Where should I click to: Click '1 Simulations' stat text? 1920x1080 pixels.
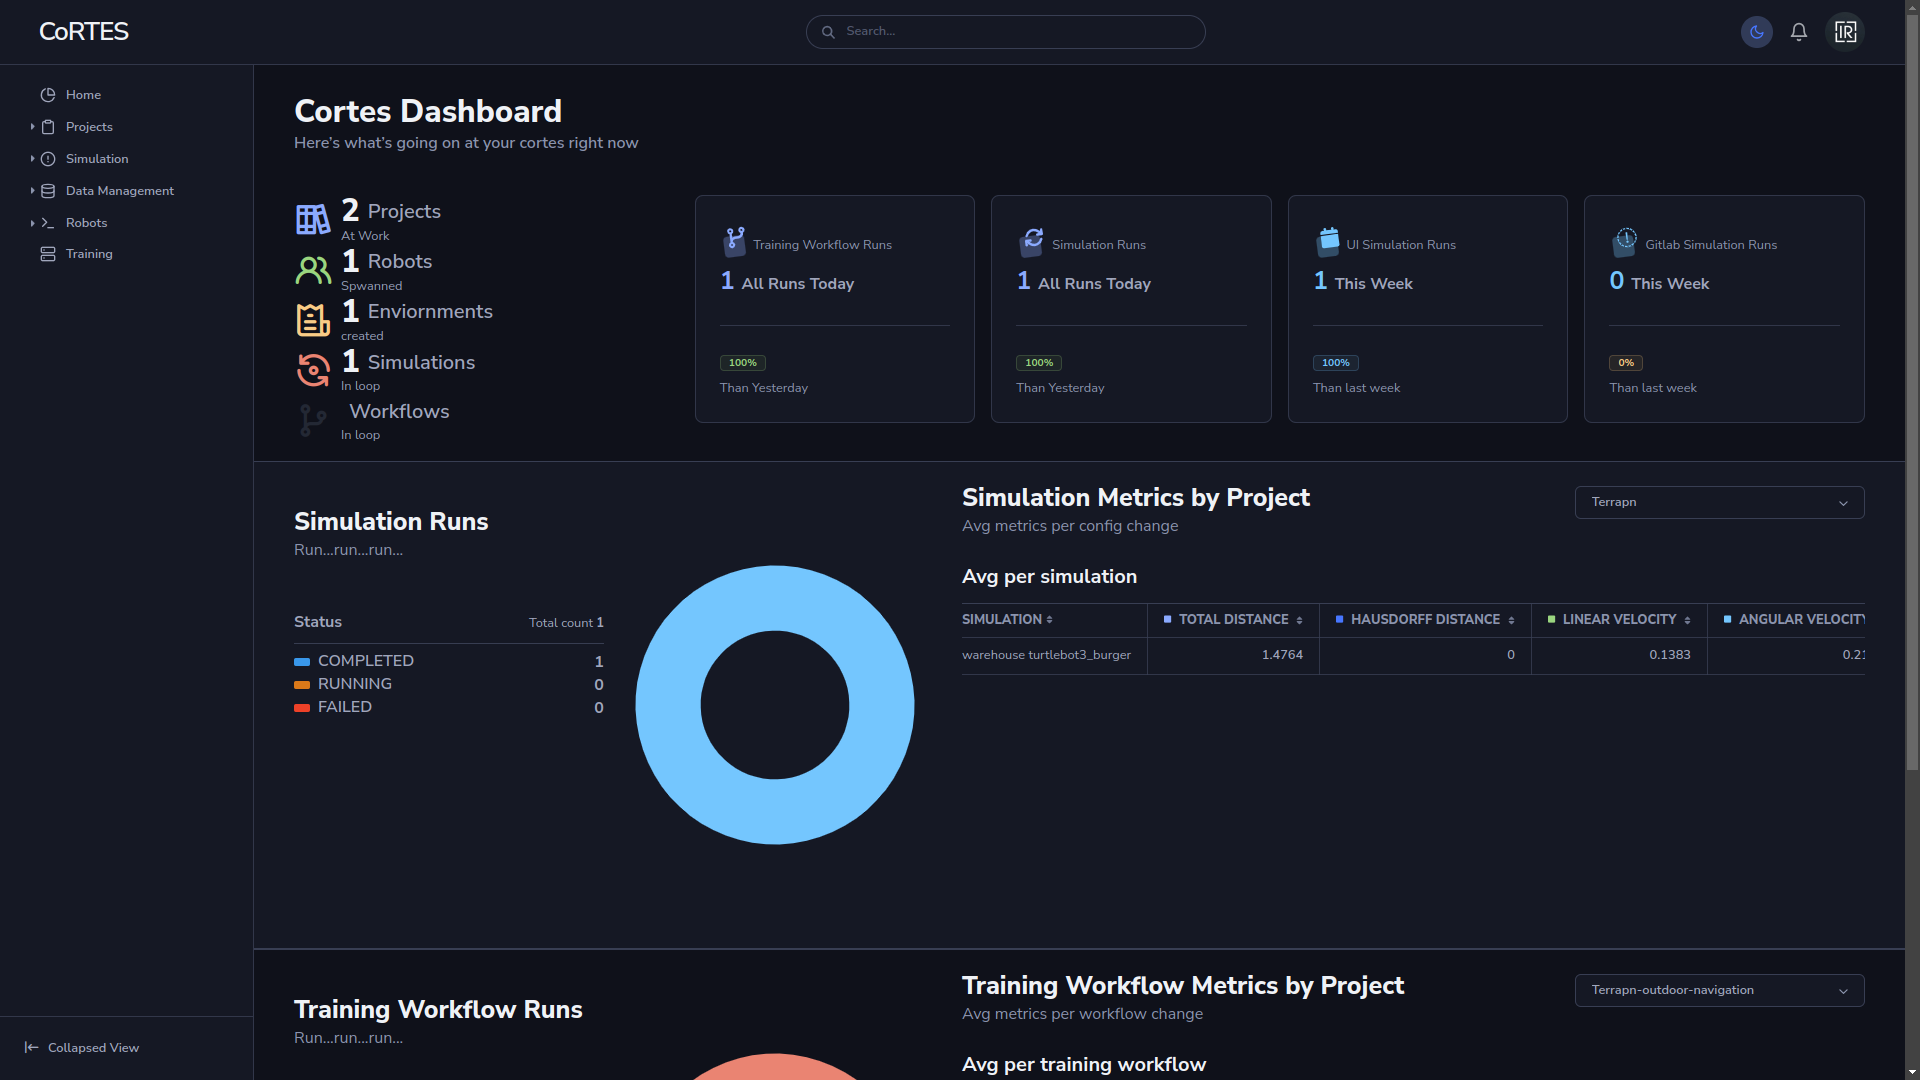[408, 362]
